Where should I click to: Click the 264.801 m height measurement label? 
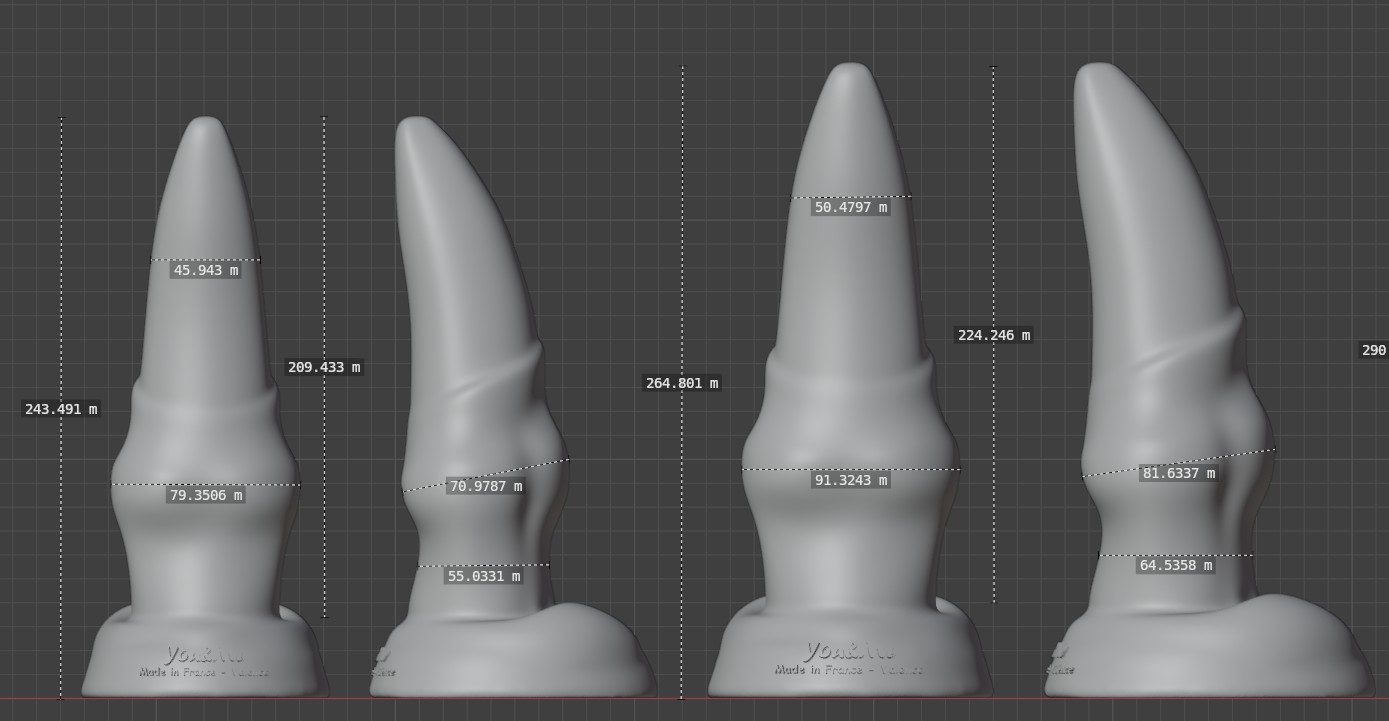682,383
